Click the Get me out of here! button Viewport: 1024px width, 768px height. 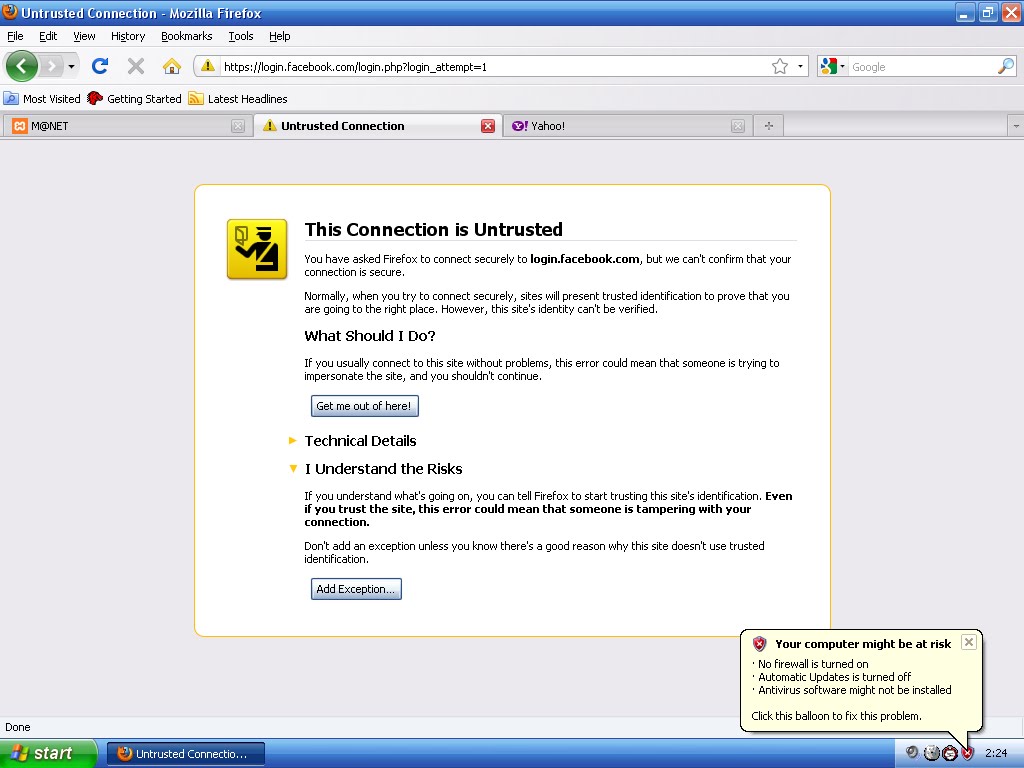click(364, 405)
